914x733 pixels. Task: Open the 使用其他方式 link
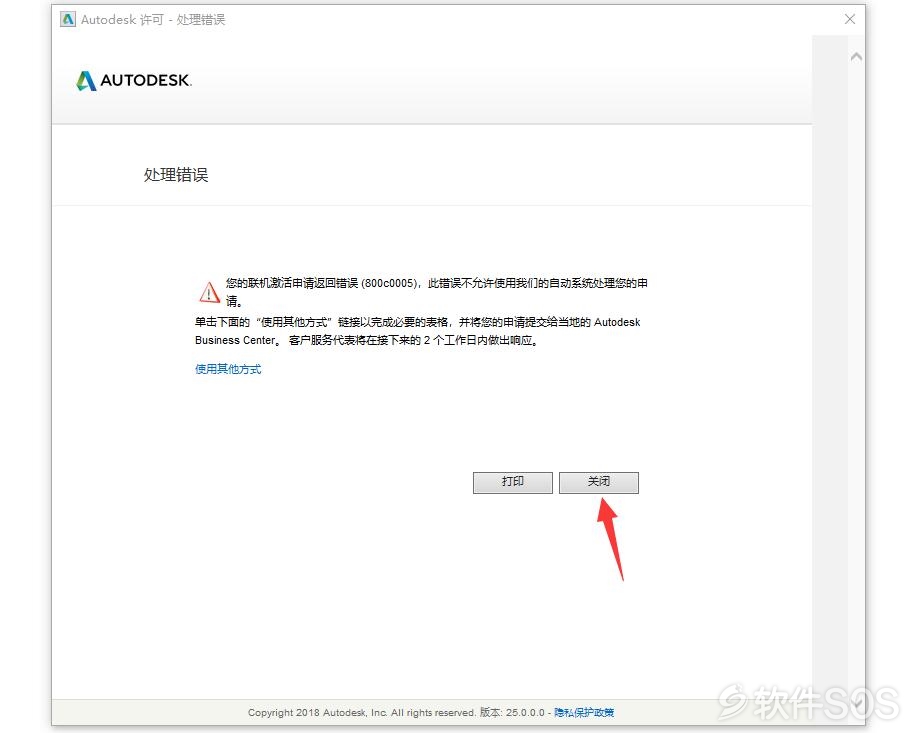[228, 369]
